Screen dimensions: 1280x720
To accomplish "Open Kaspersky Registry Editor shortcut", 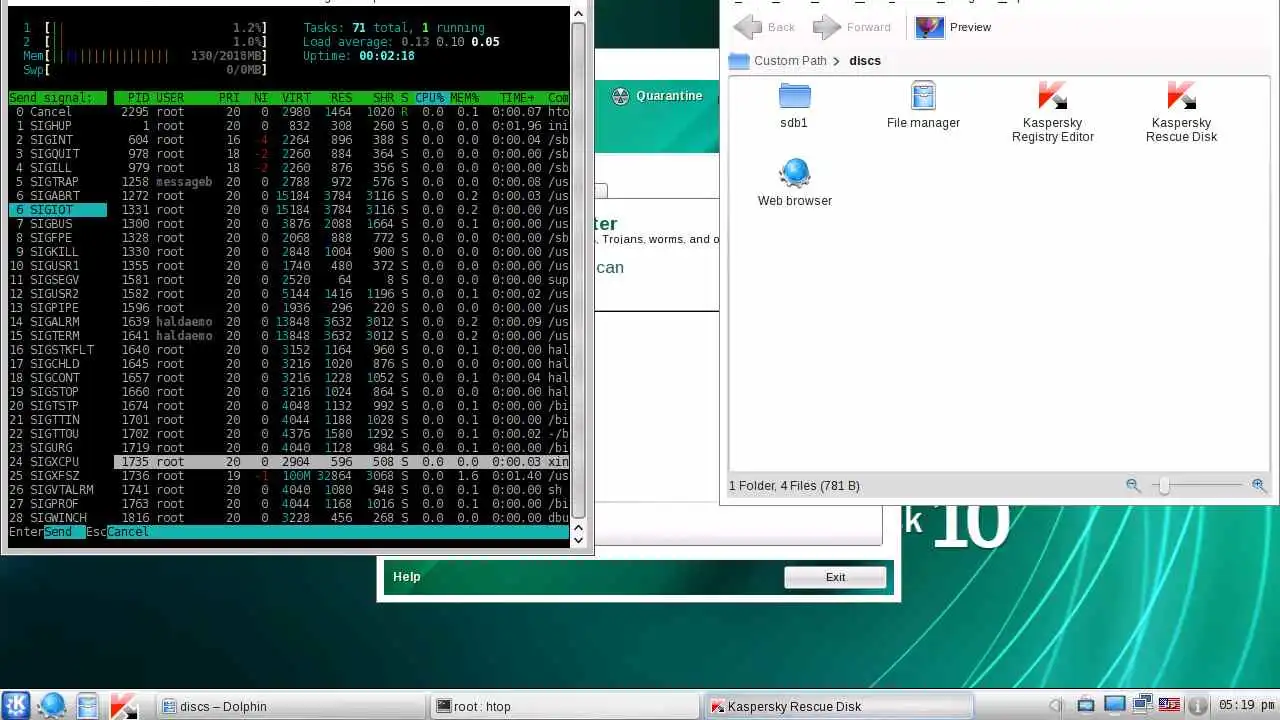I will (x=1053, y=112).
